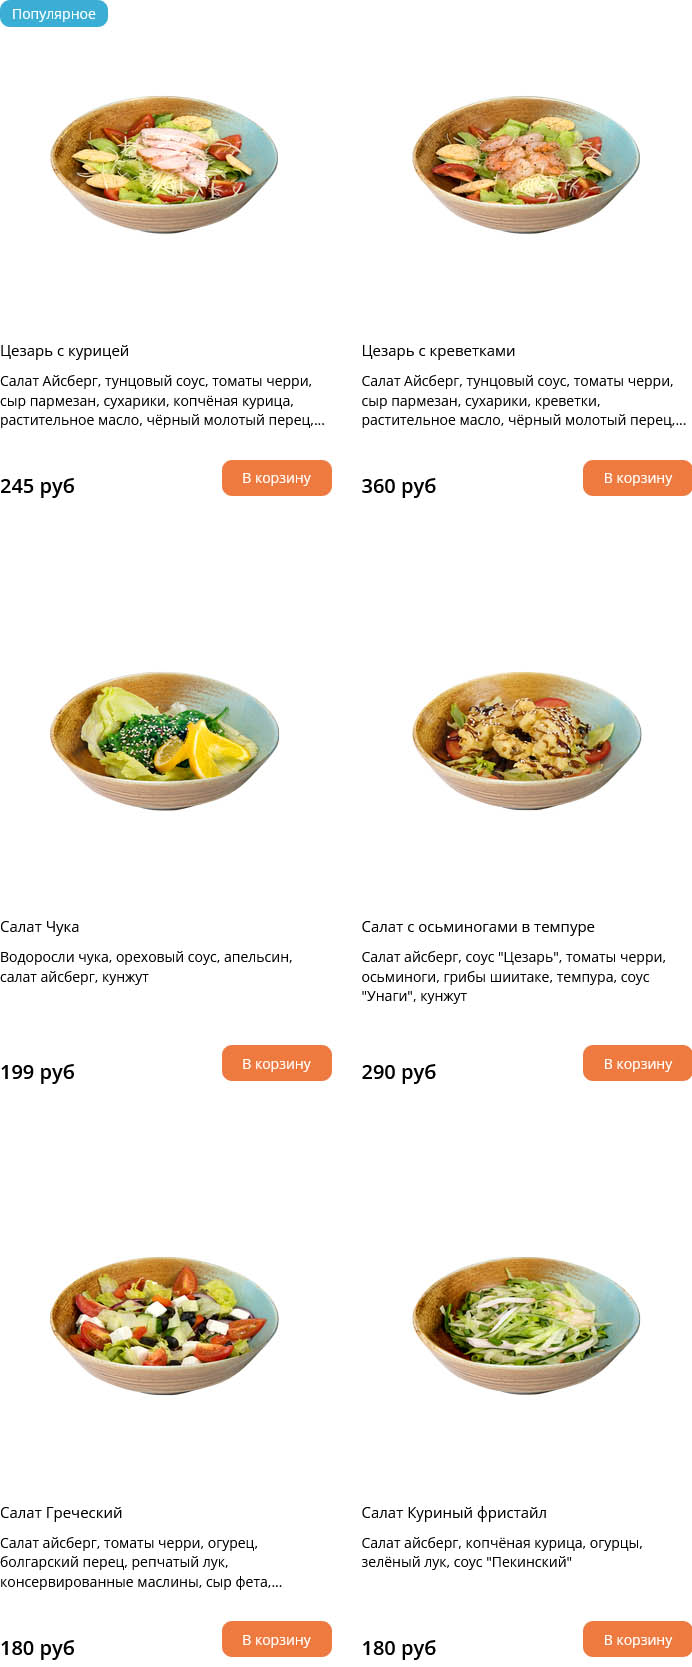692x1667 pixels.
Task: Add Салат с осьминогами в темпуре to cart
Action: (x=637, y=1064)
